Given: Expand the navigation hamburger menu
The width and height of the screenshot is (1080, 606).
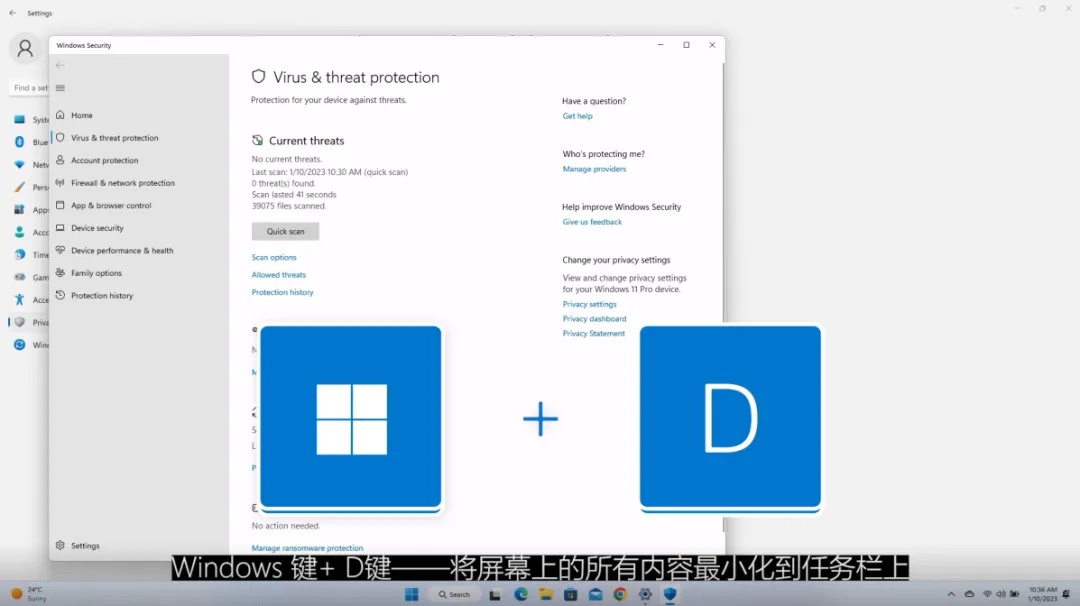Looking at the screenshot, I should (60, 88).
